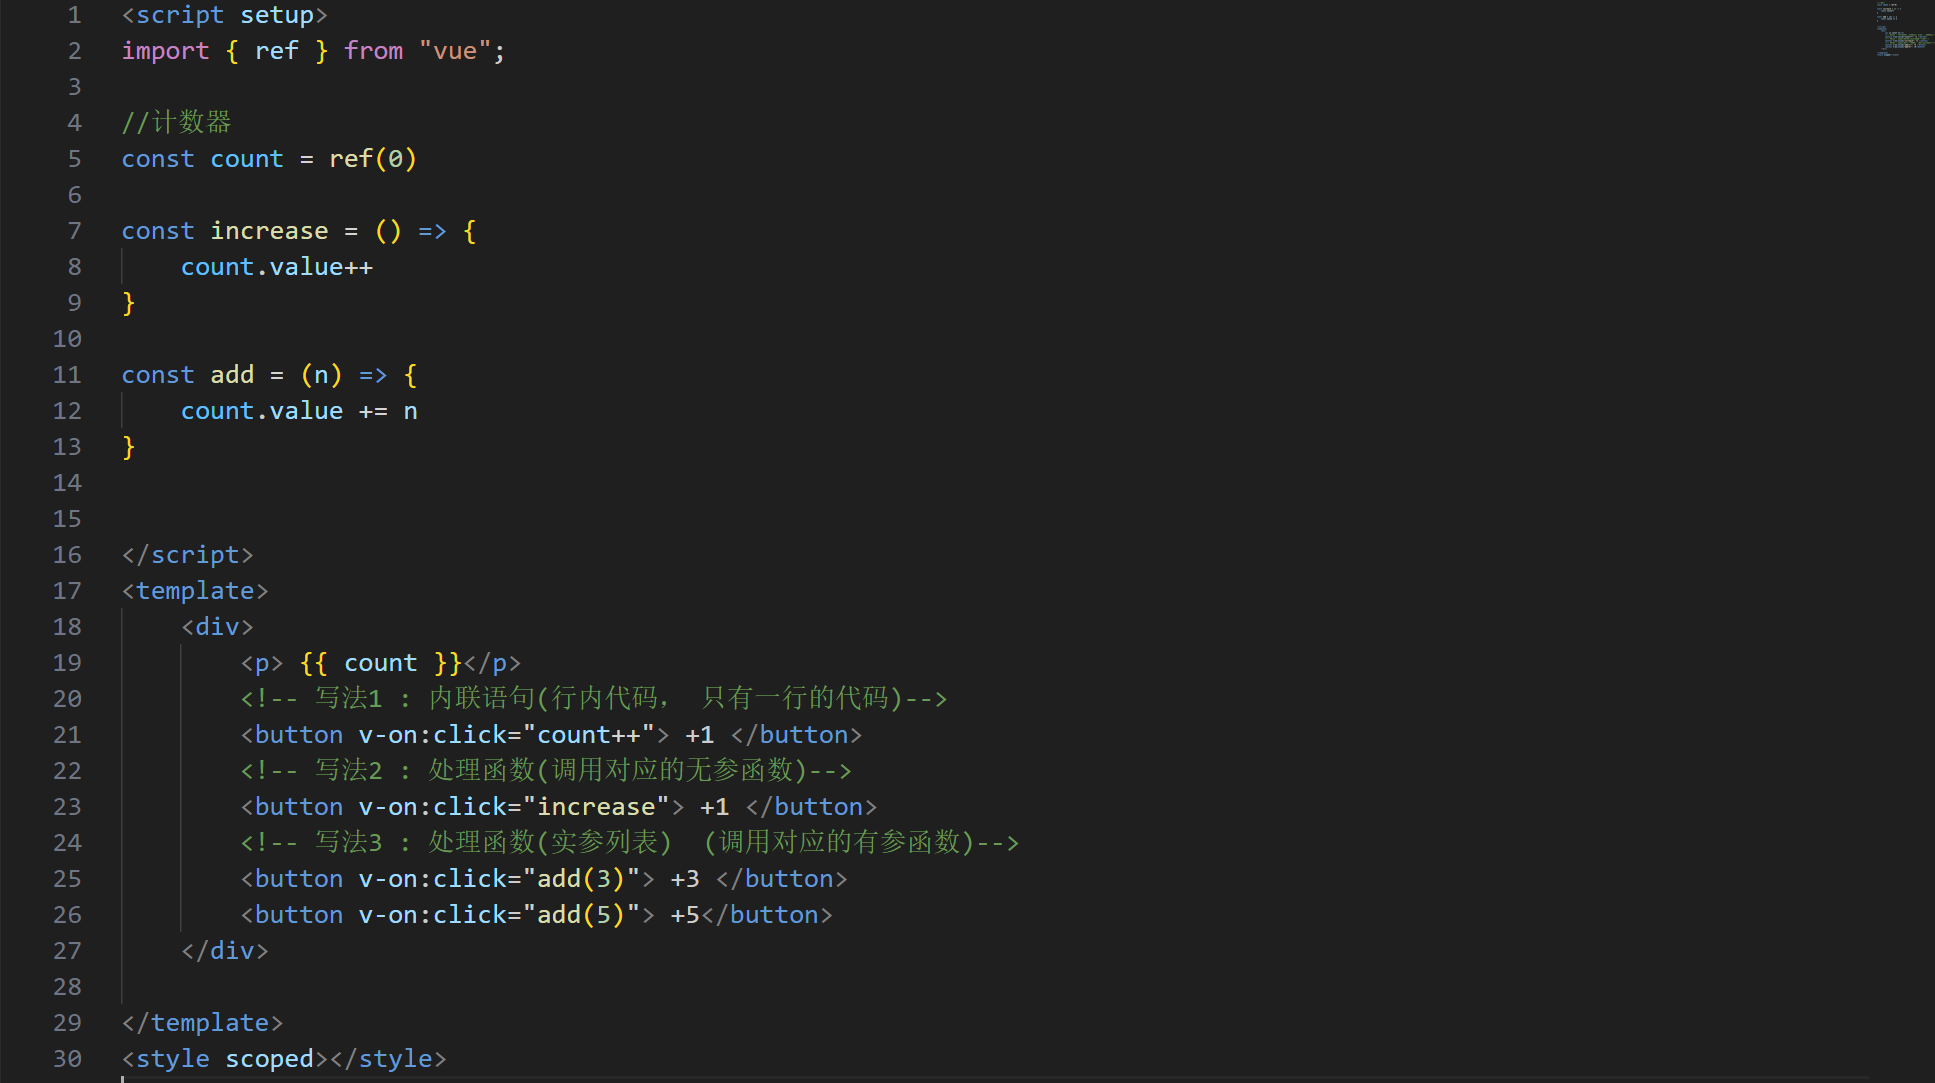The height and width of the screenshot is (1083, 1935).
Task: Click line number 17 in the gutter
Action: click(x=67, y=591)
